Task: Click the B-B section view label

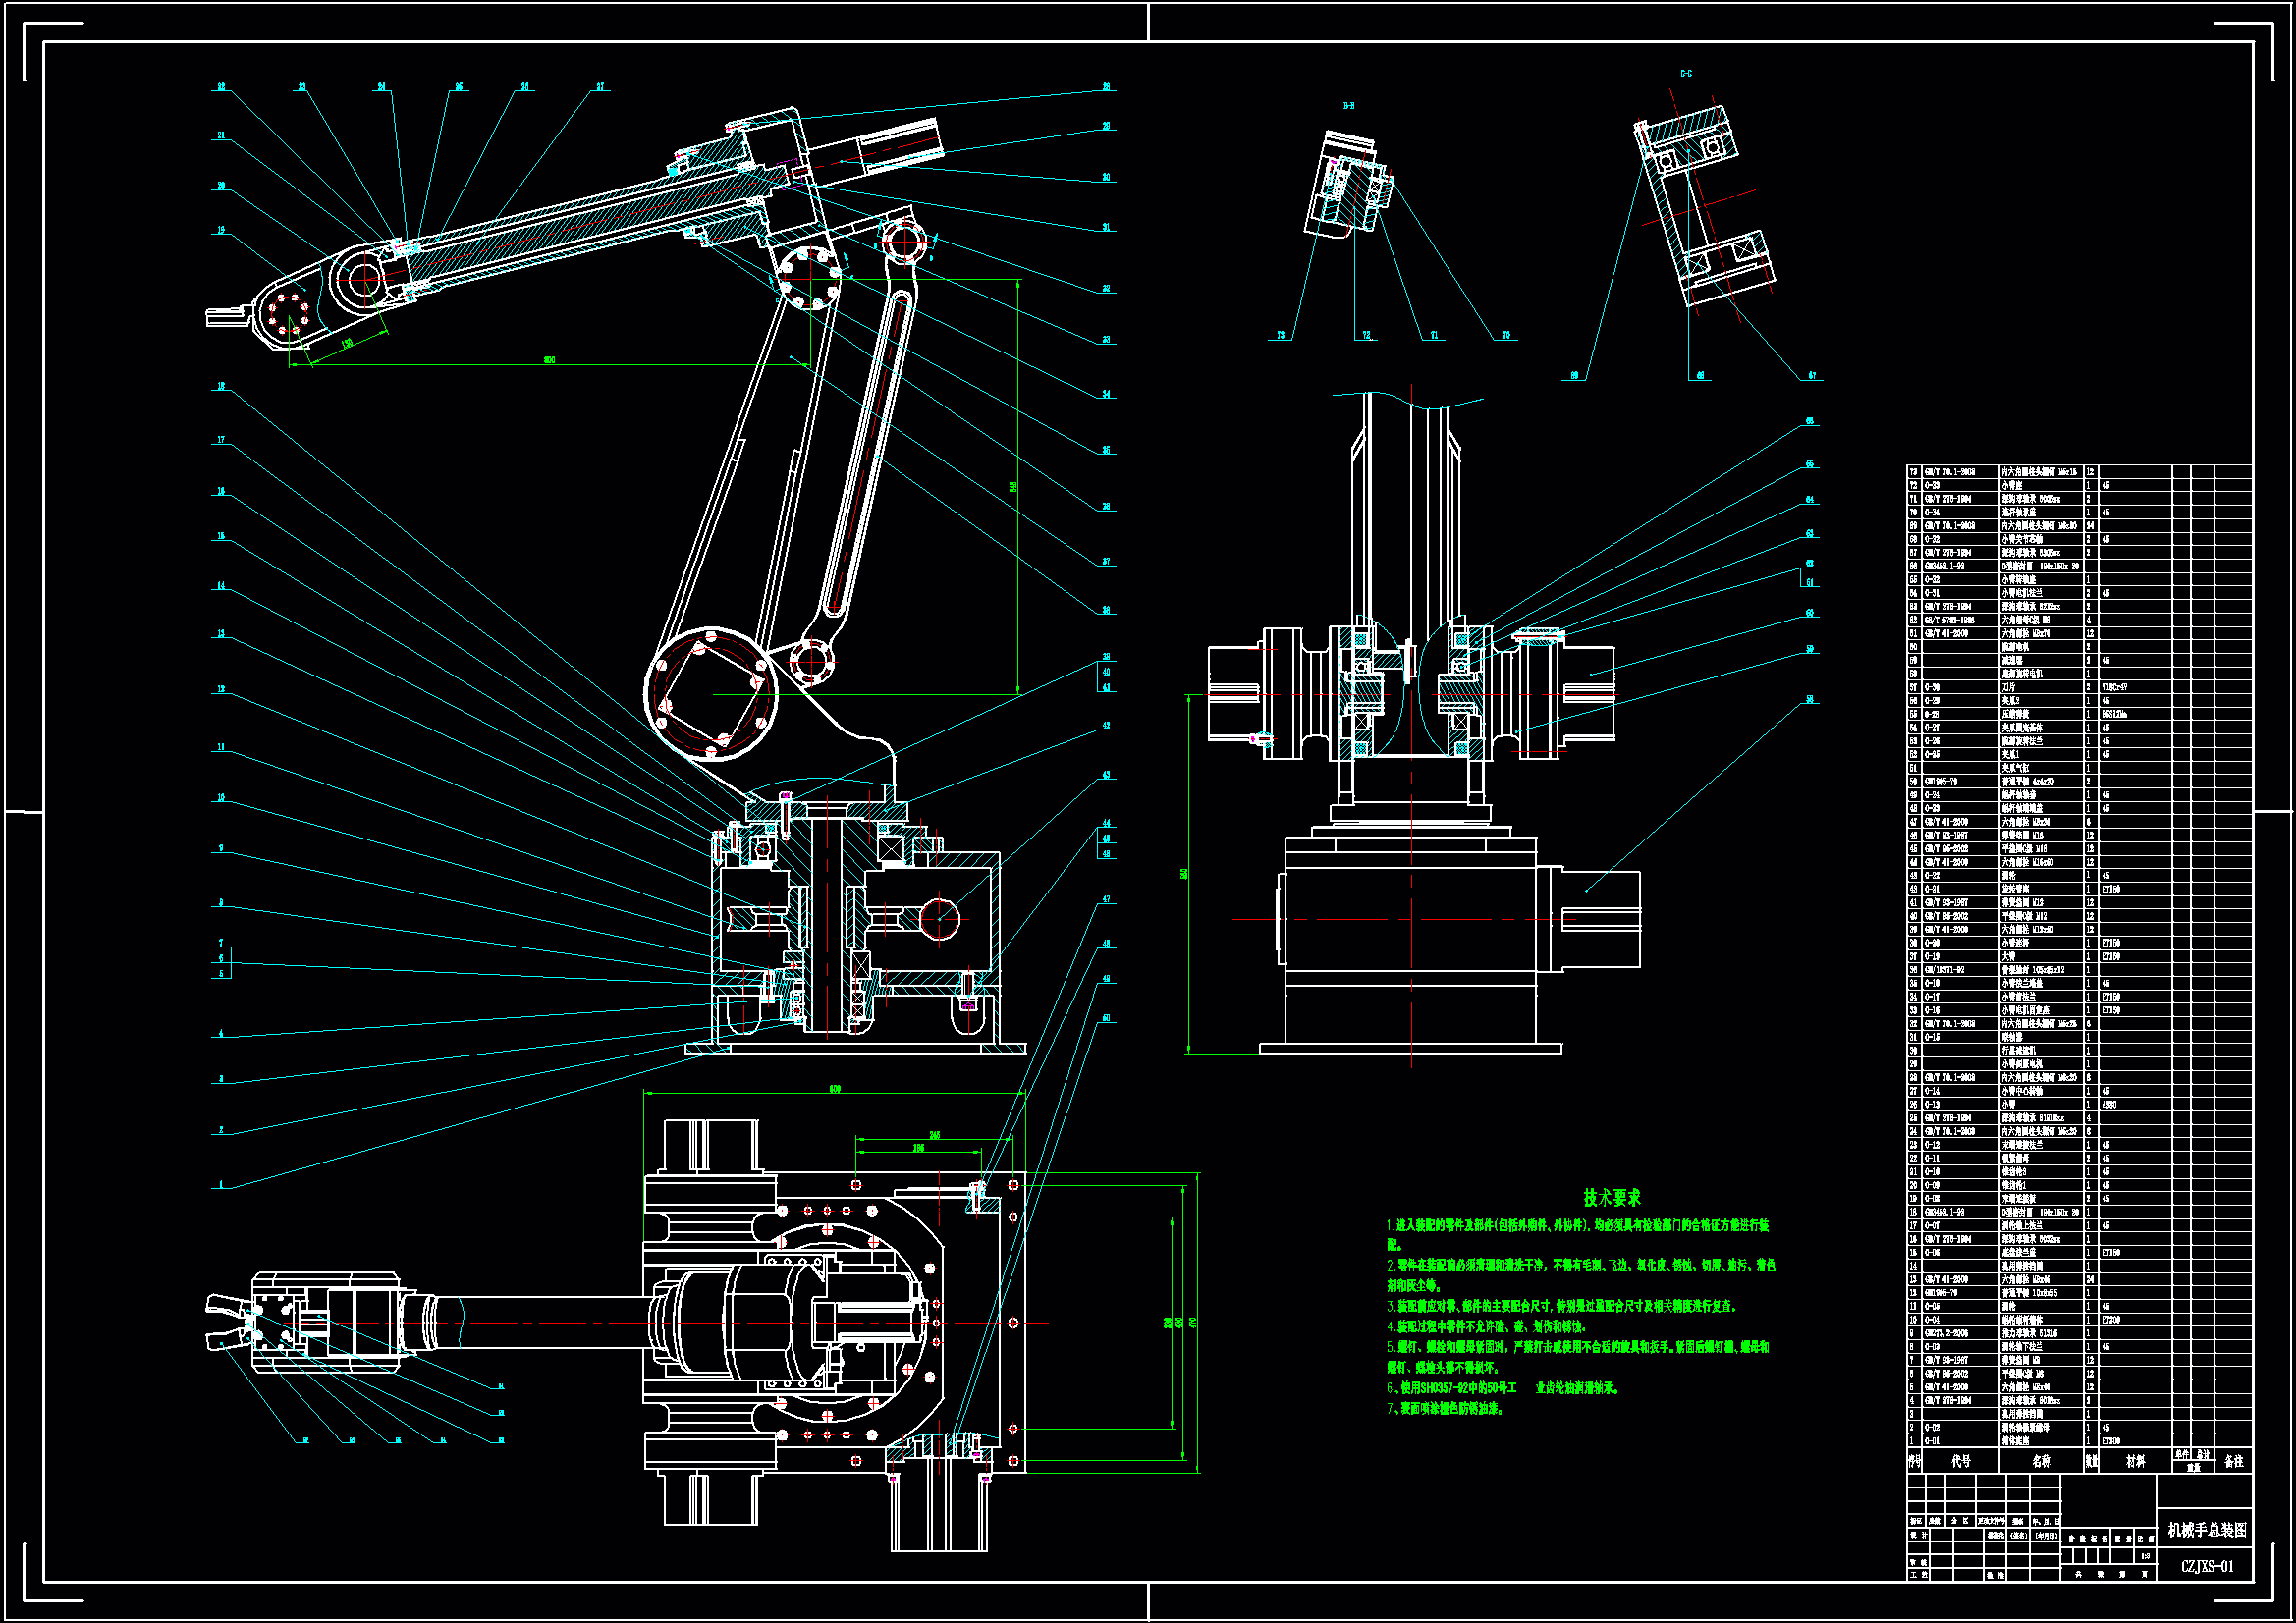Action: pos(1348,105)
